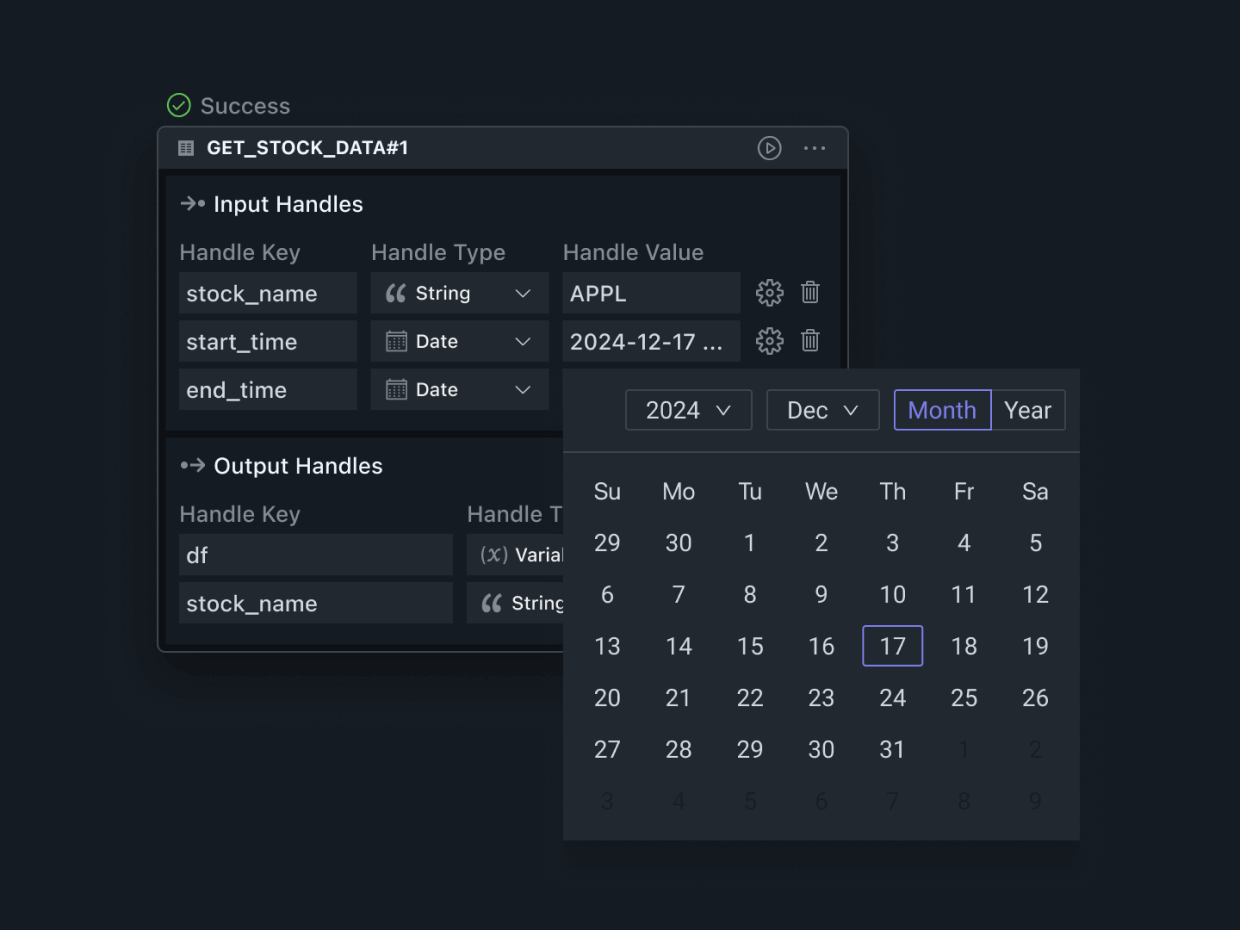This screenshot has height=930, width=1240.
Task: Click the table icon beside GET_STOCK_DATA#1 title
Action: point(186,148)
